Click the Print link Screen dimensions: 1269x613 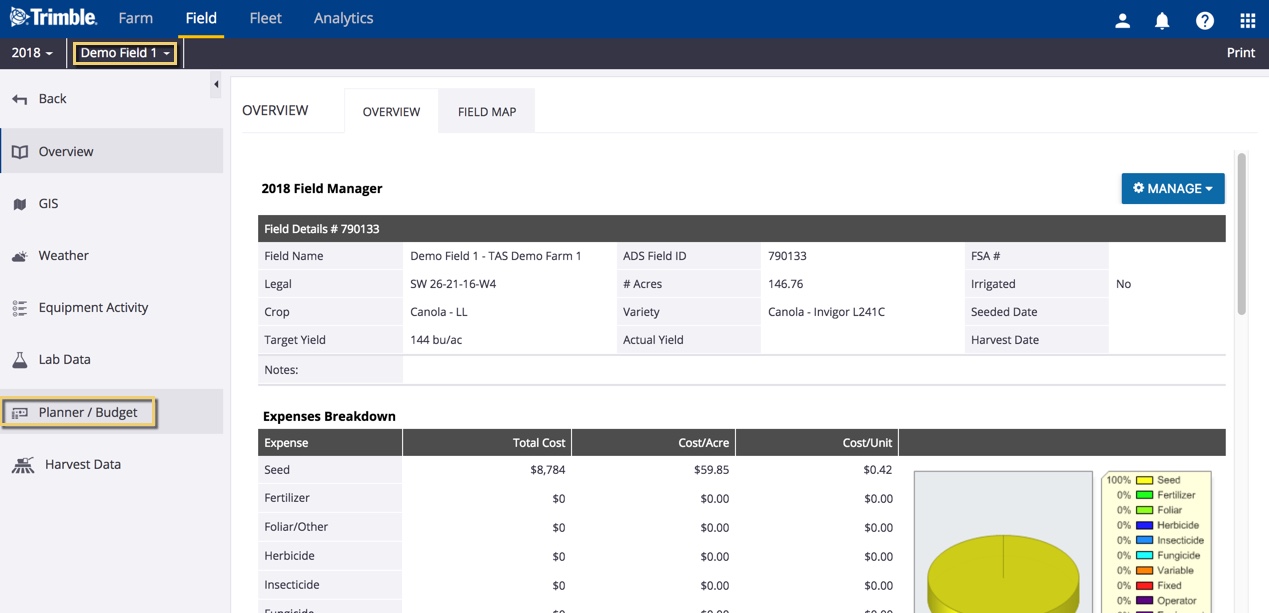pyautogui.click(x=1240, y=53)
